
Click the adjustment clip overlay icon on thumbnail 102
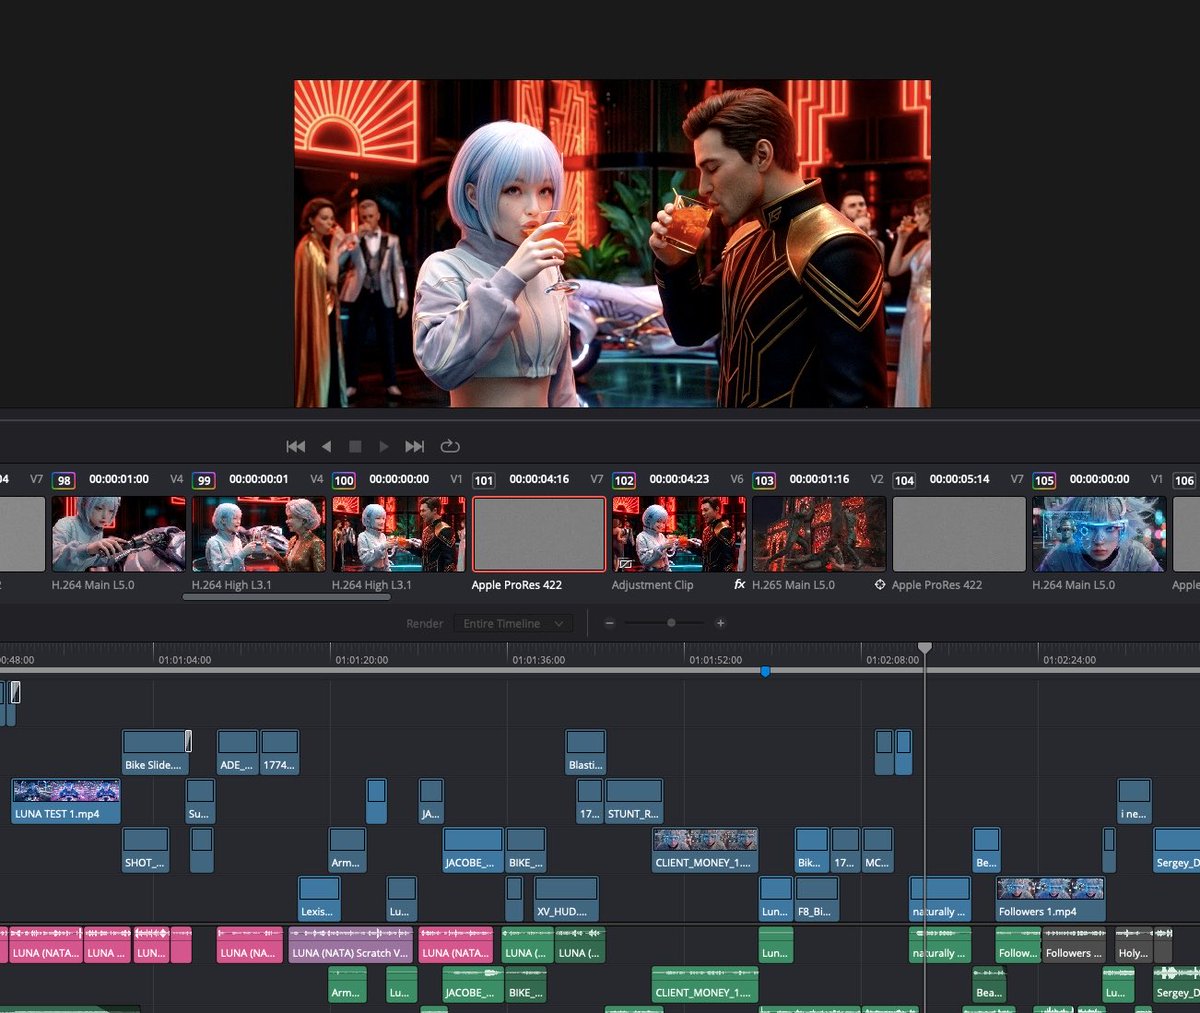click(x=625, y=563)
